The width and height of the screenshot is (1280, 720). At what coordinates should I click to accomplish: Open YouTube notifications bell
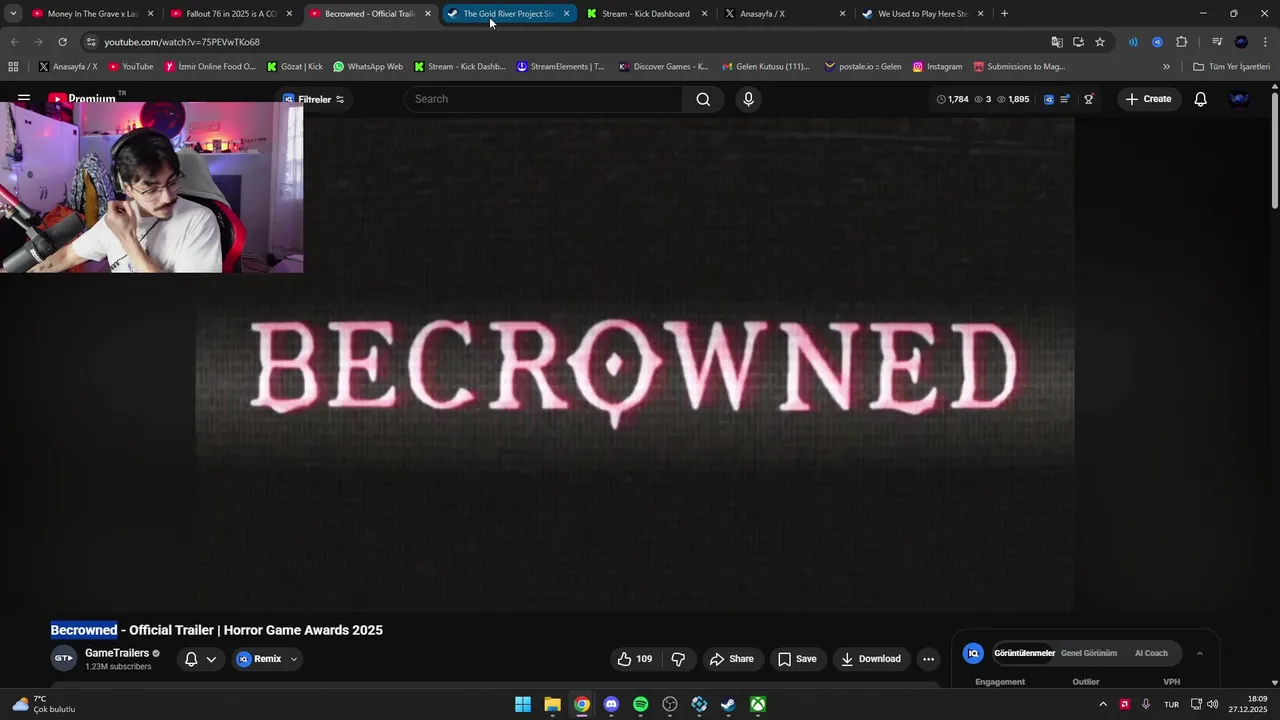point(1200,99)
